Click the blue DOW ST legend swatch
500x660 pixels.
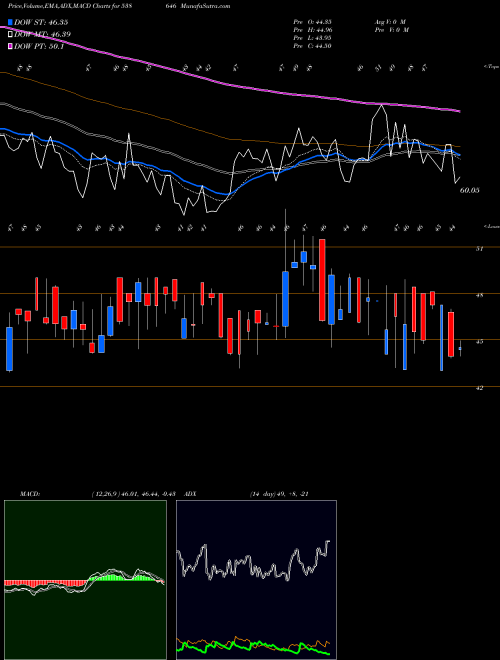pos(11,22)
